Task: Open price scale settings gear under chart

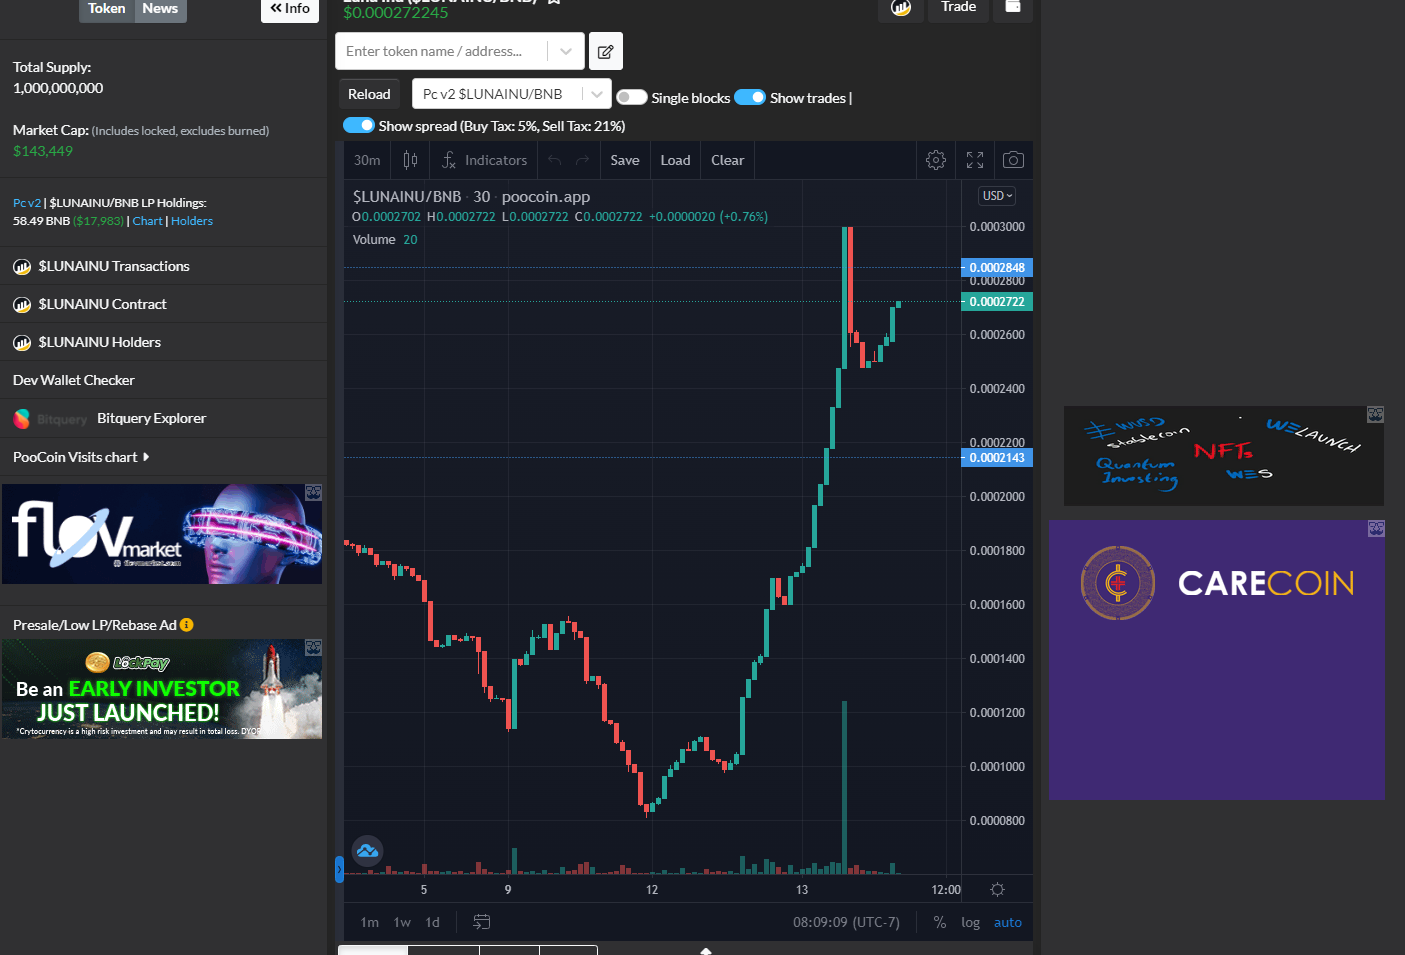Action: [997, 889]
